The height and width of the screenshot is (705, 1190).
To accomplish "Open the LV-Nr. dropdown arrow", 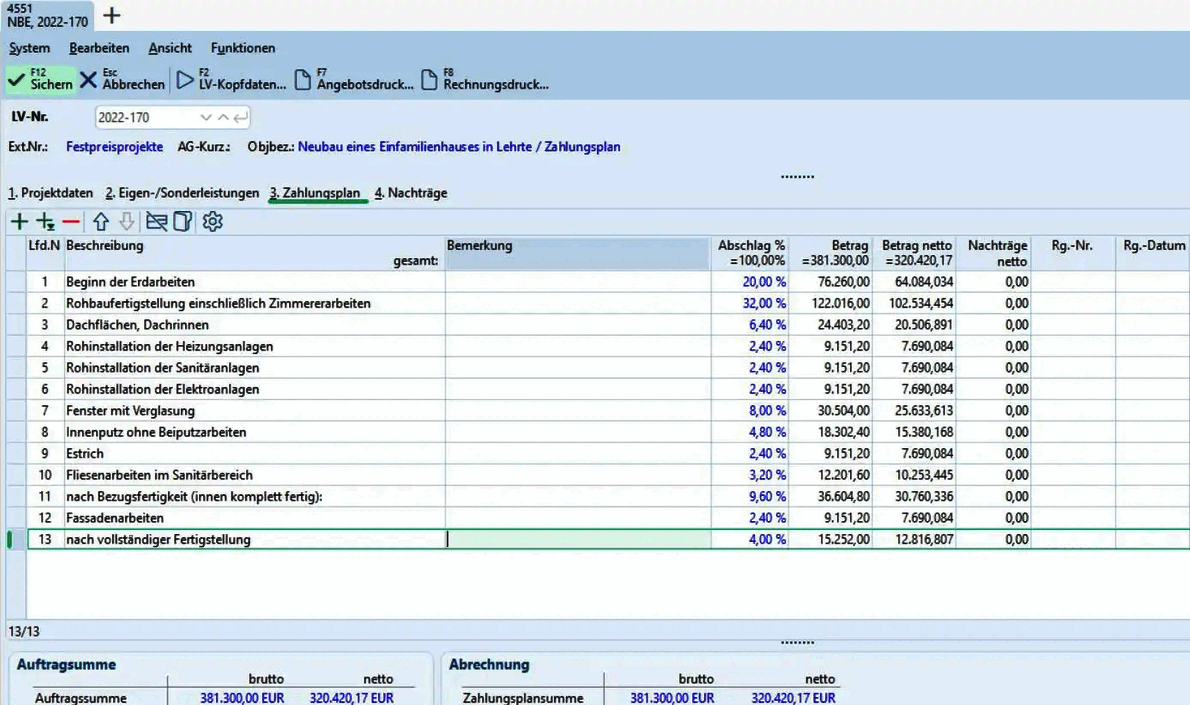I will coord(205,118).
